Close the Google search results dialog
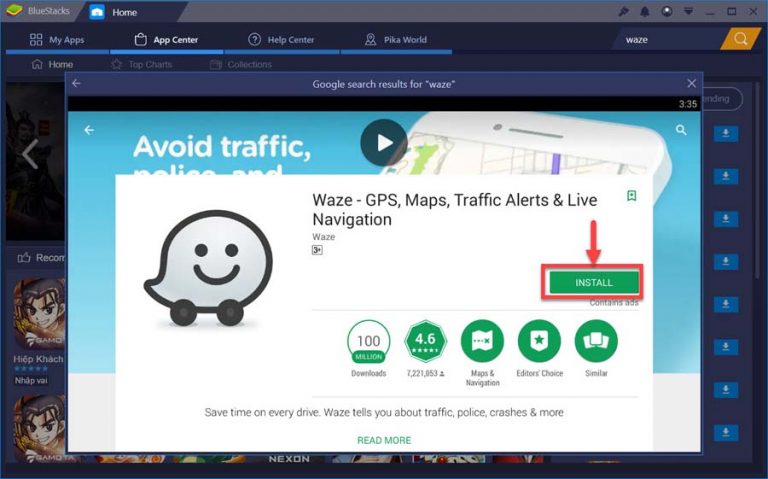Screen dimensions: 768x479 coord(692,83)
